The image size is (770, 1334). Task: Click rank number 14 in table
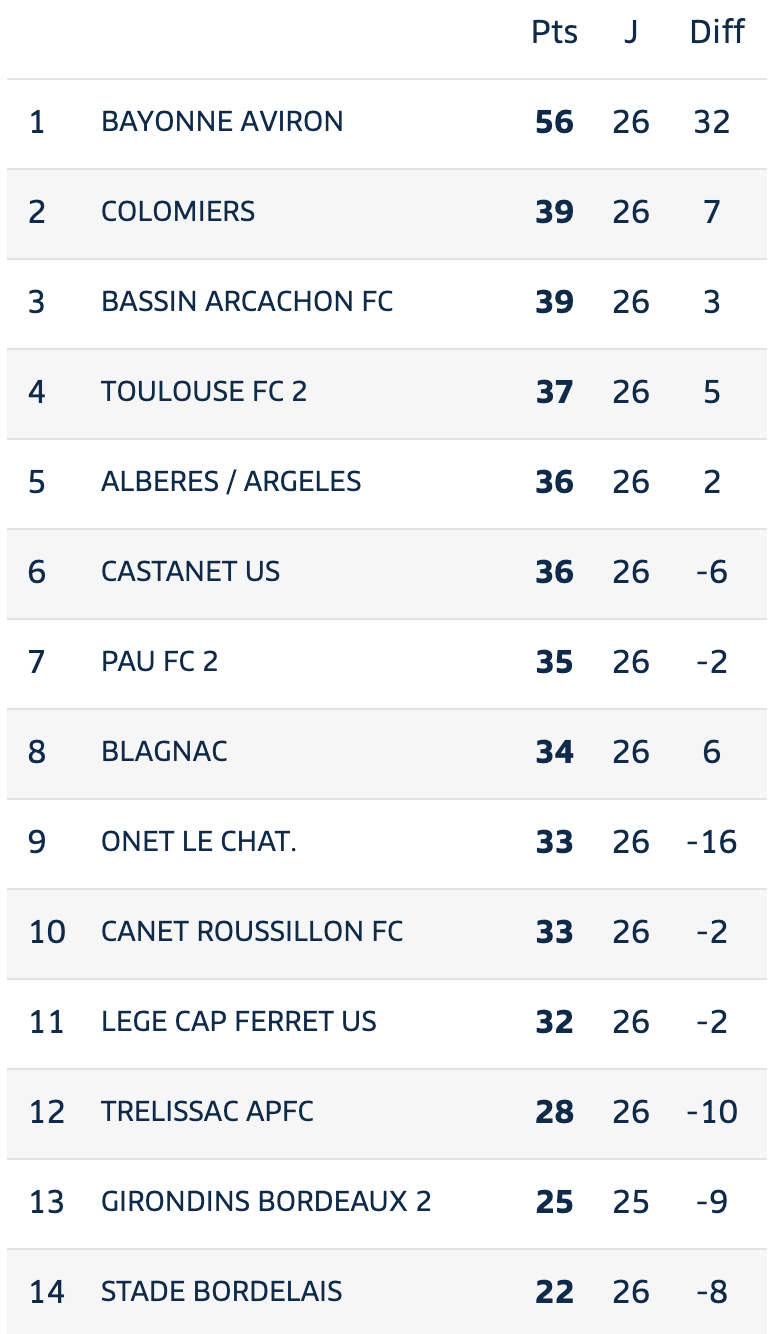click(47, 1292)
